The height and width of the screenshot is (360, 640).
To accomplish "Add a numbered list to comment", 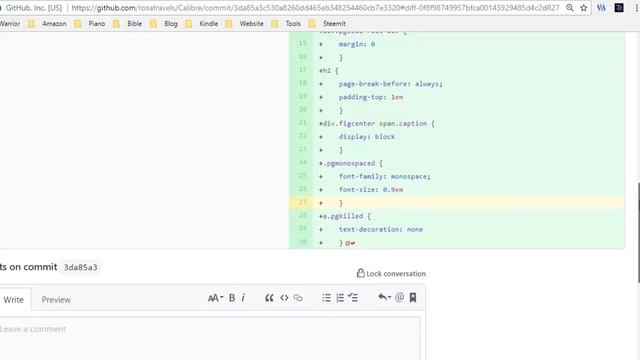I will 340,298.
